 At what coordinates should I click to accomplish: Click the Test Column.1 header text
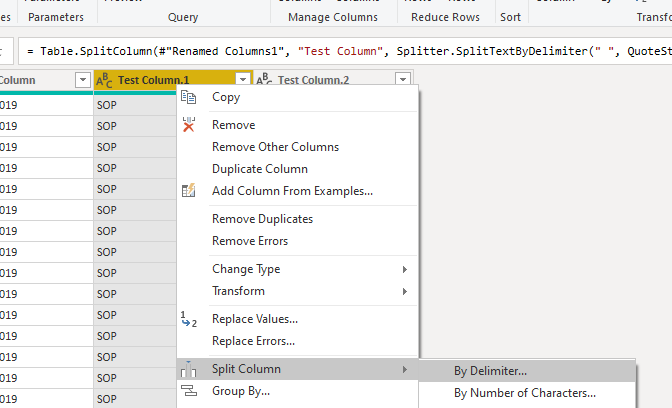pyautogui.click(x=153, y=80)
